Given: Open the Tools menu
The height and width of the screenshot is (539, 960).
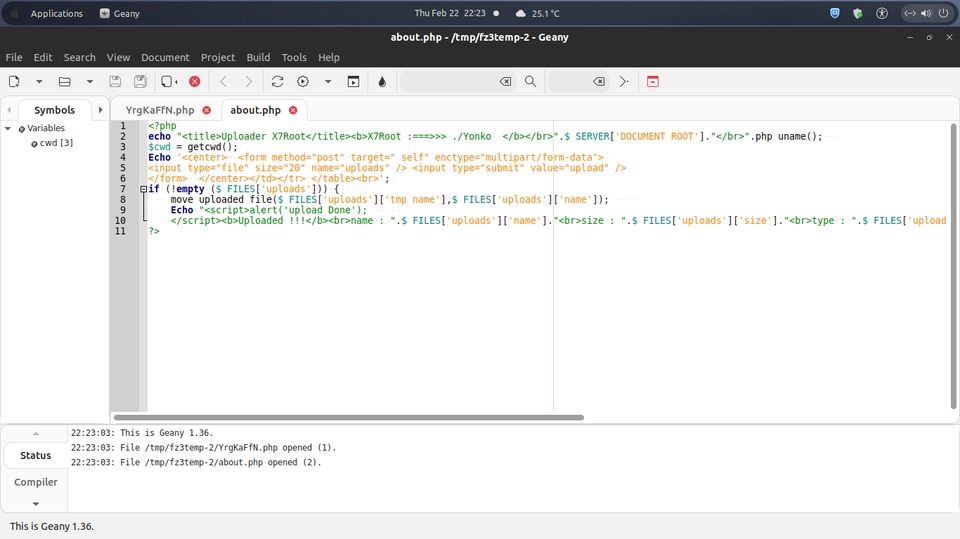Looking at the screenshot, I should point(294,57).
